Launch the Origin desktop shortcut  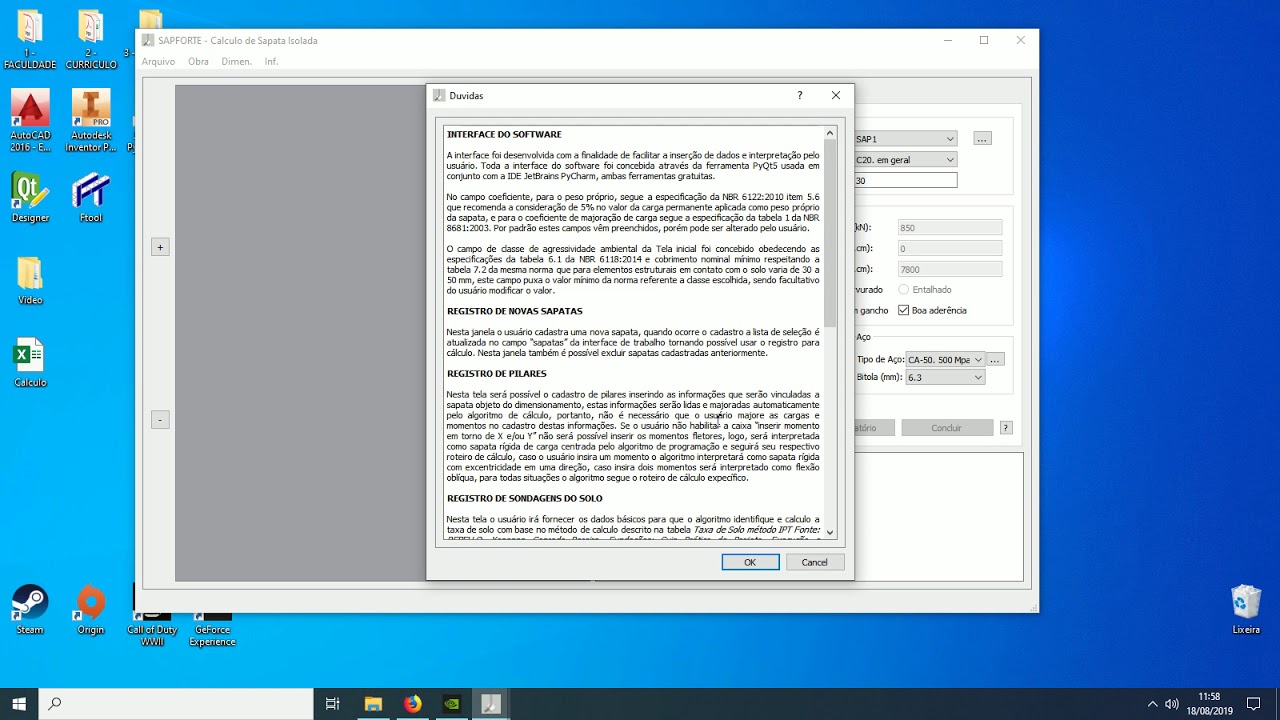91,609
